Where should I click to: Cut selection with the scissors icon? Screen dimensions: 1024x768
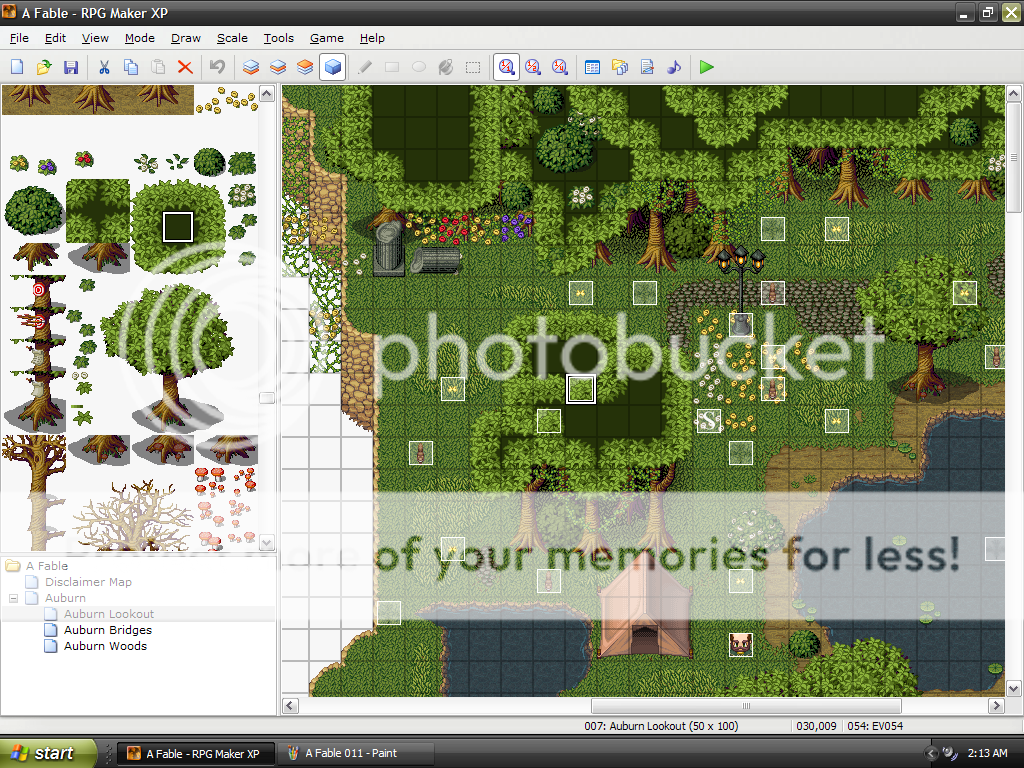click(103, 67)
